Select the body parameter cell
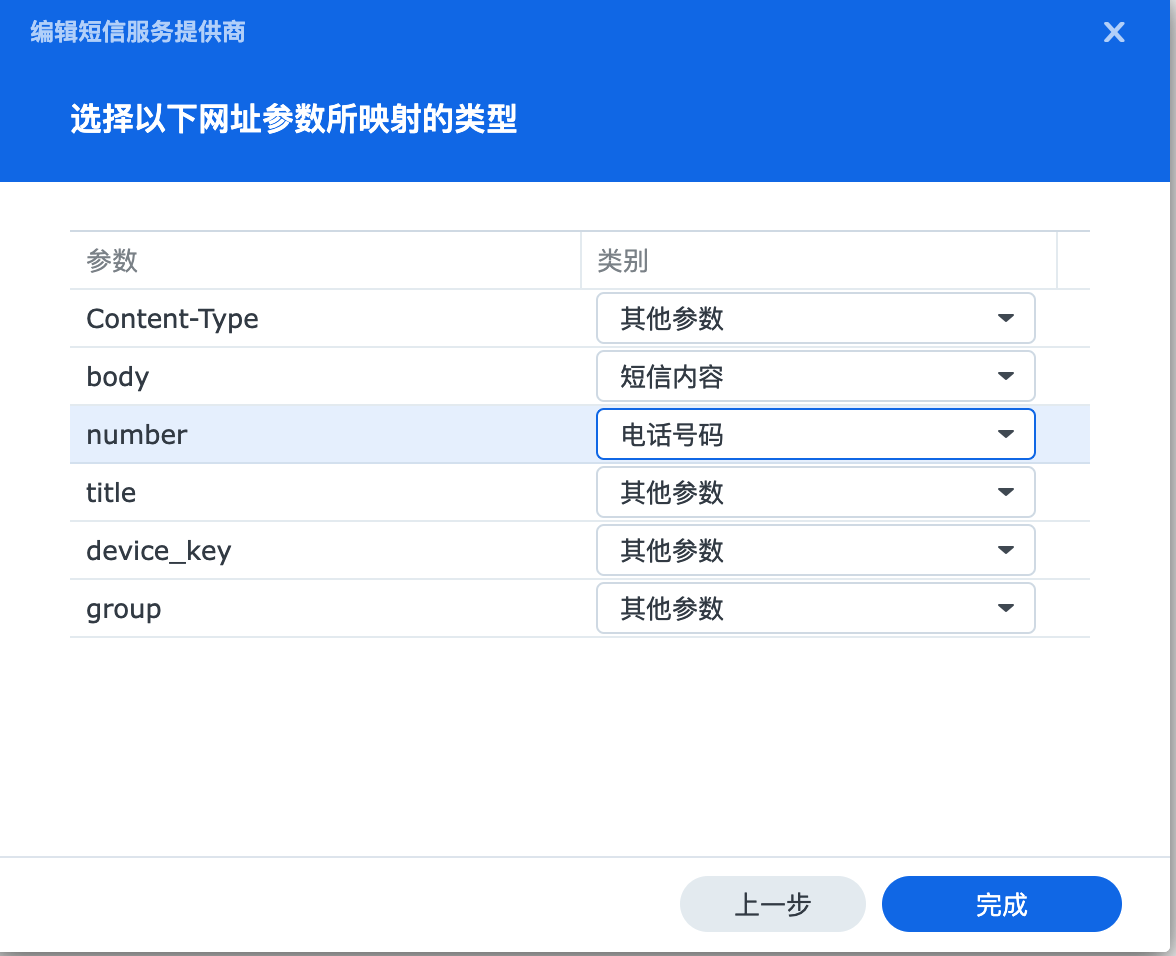1176x956 pixels. click(326, 376)
